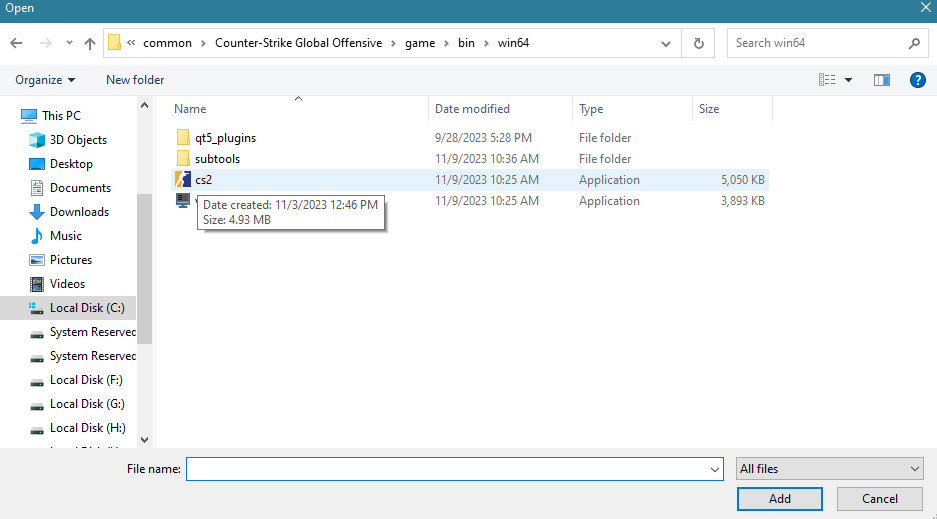This screenshot has width=937, height=519.
Task: Select Local Disk (C:) in sidebar
Action: pos(86,308)
